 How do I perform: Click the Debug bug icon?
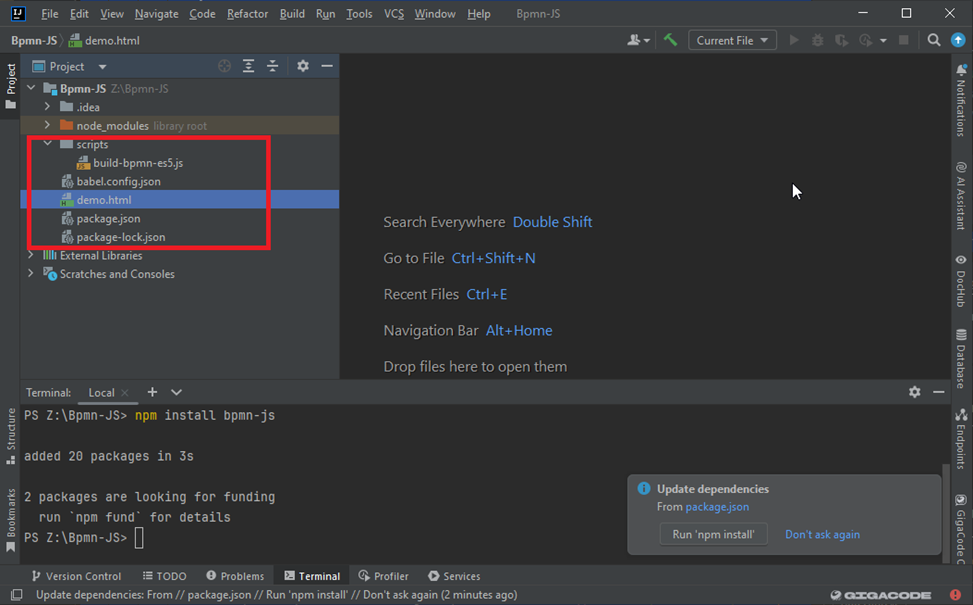(818, 40)
